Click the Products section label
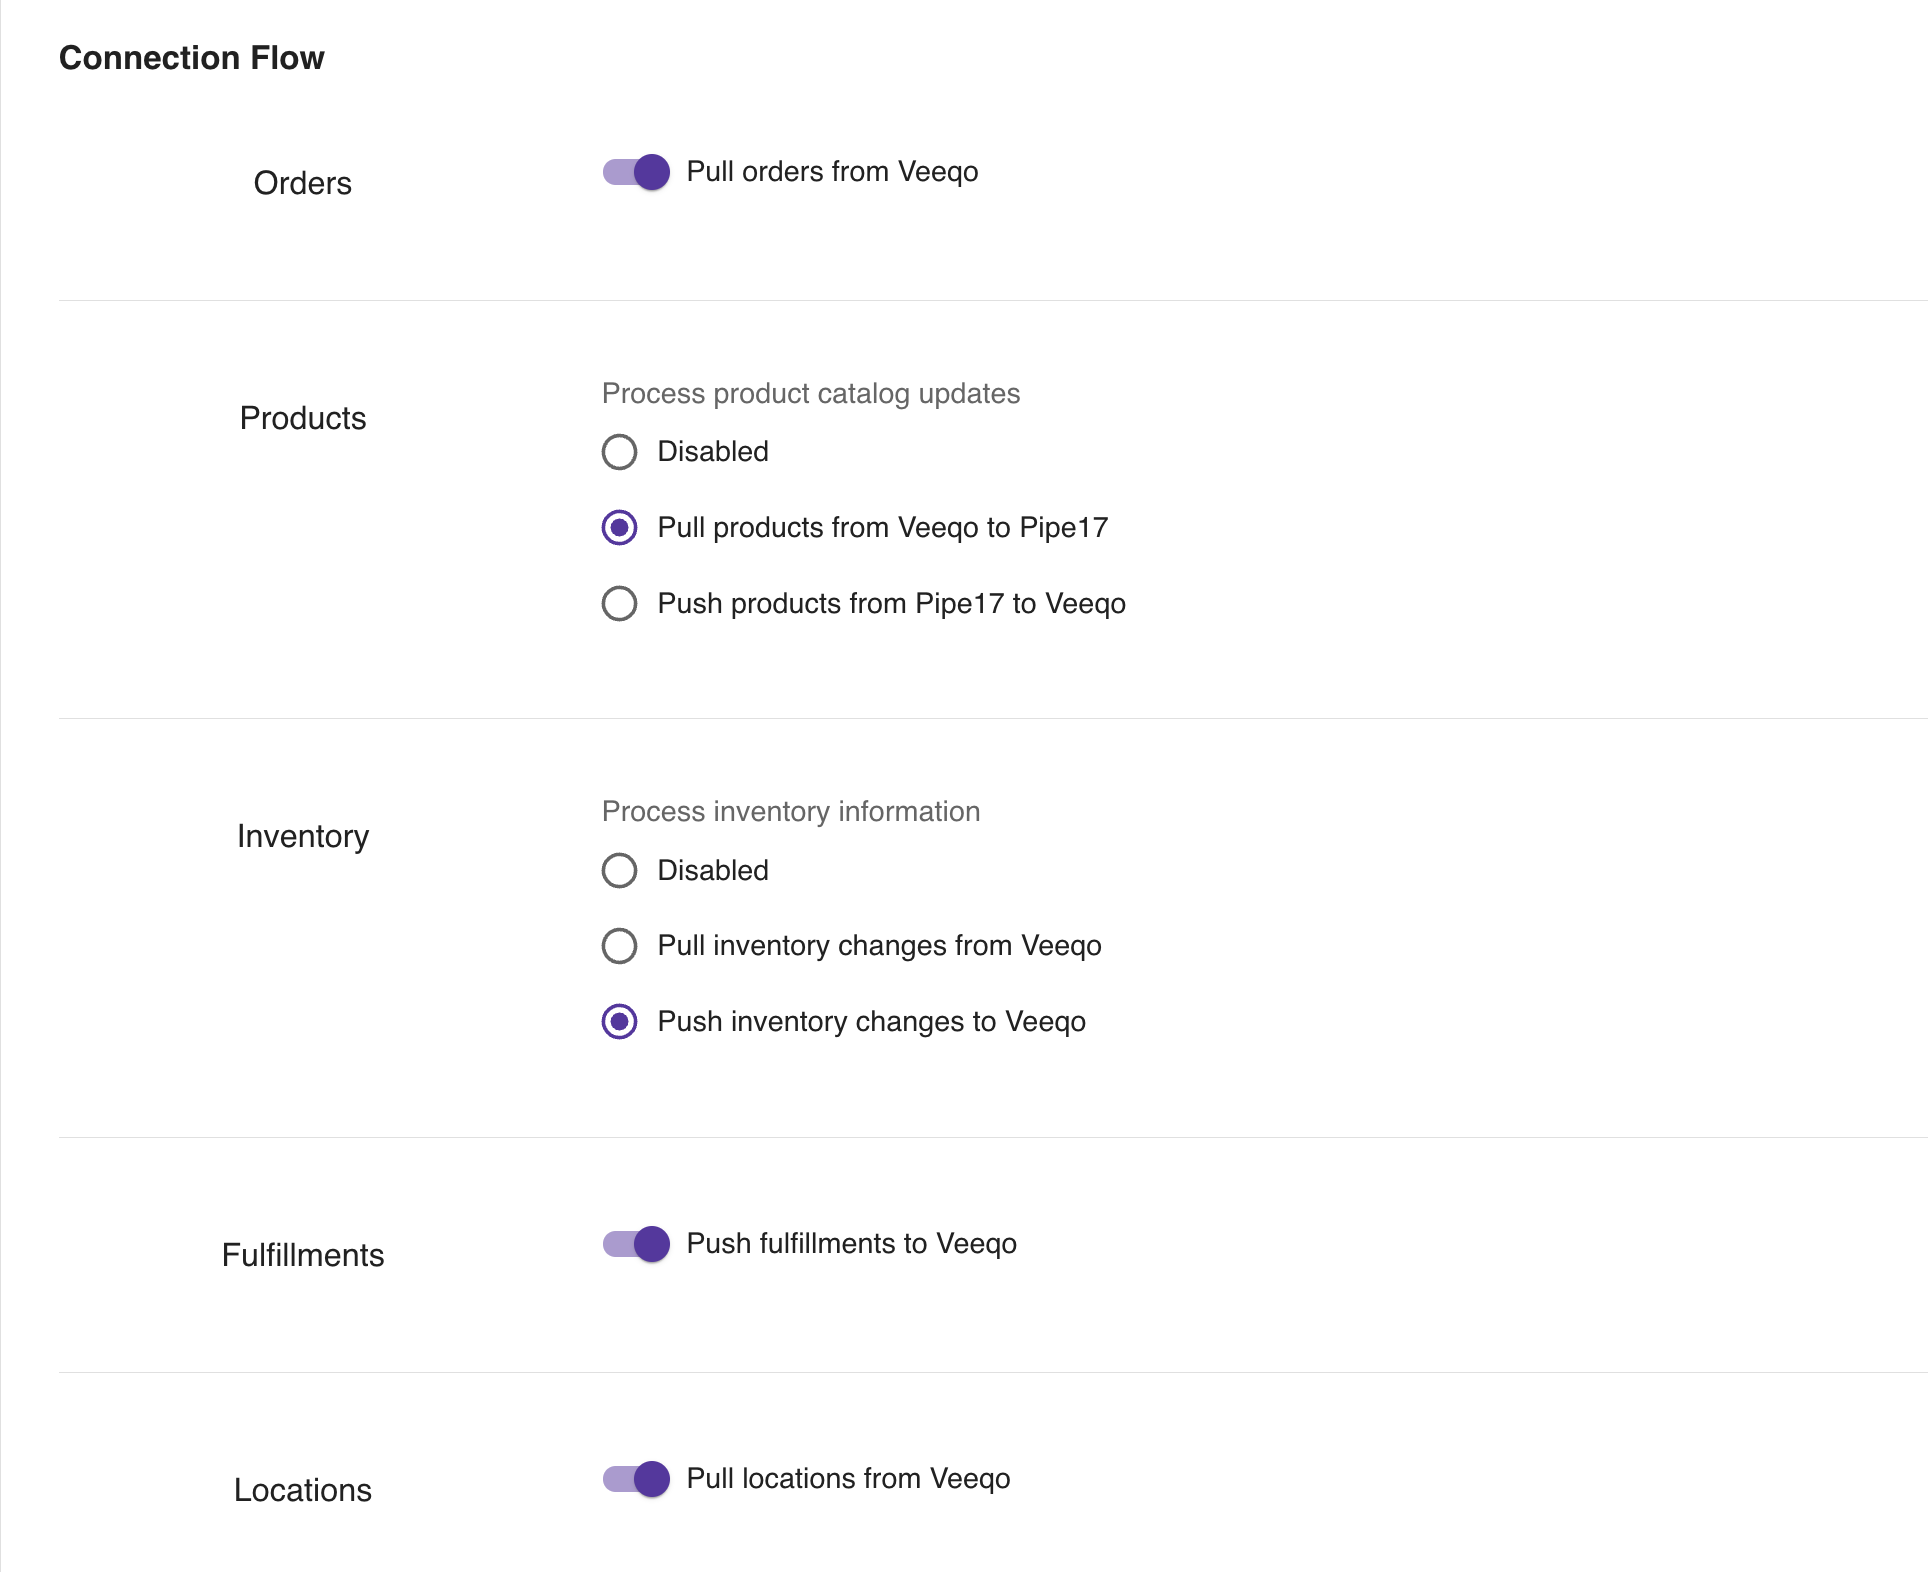 [303, 418]
